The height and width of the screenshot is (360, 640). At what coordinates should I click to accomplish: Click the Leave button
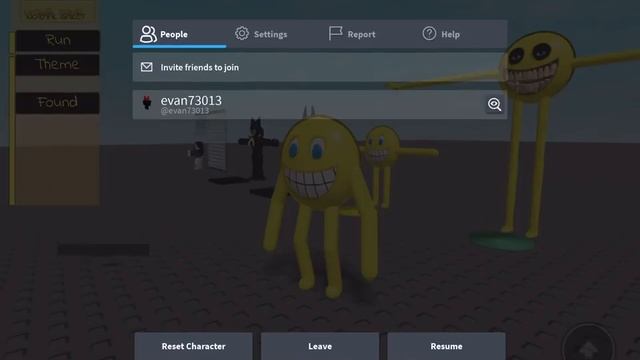[320, 346]
